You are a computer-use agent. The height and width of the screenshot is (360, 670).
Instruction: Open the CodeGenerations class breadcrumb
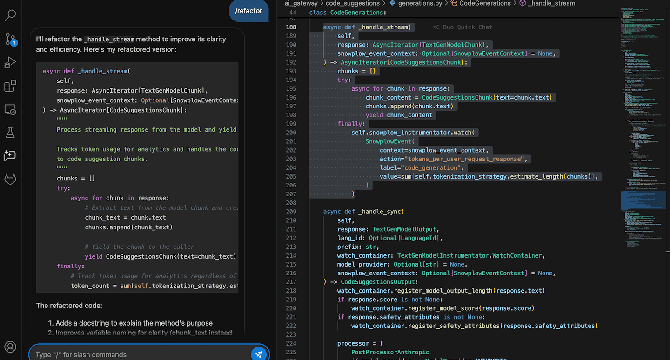pos(485,3)
